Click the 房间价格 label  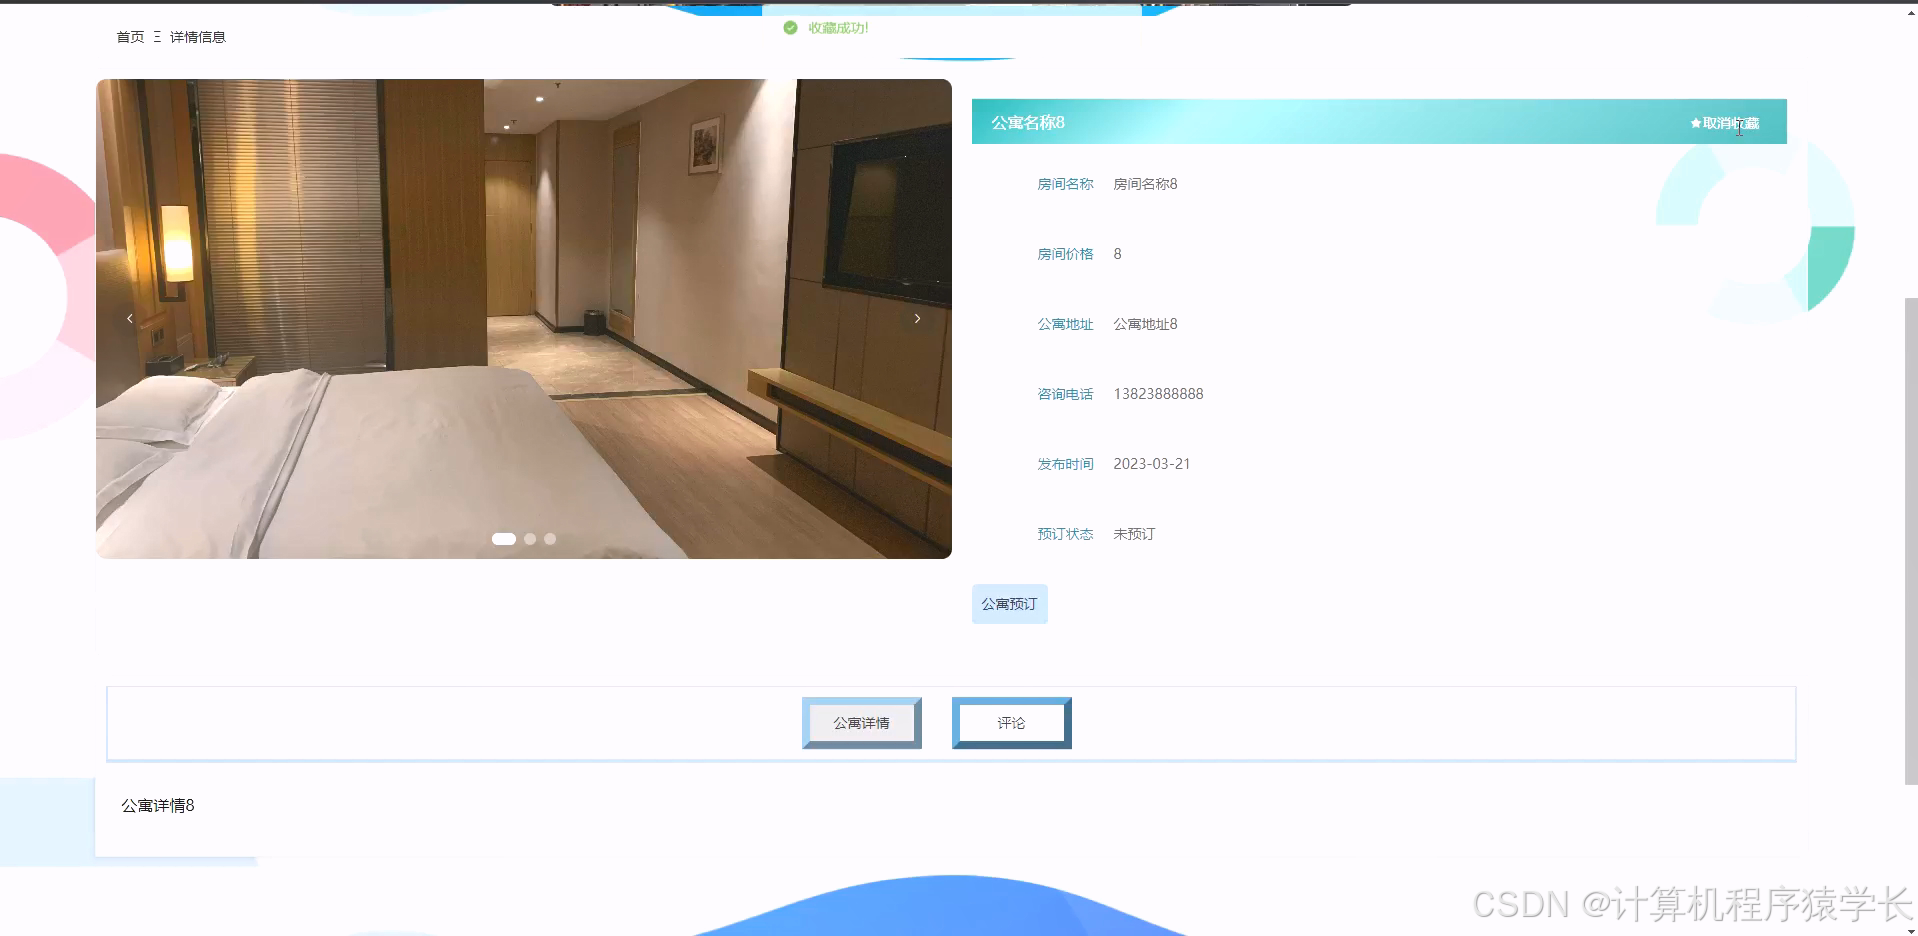[1065, 254]
